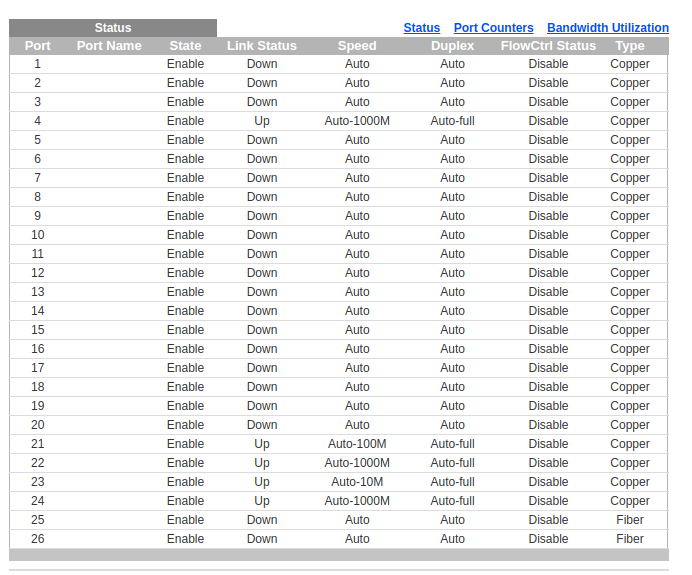This screenshot has height=575, width=692.
Task: Click the Auto-100M speed for port 21
Action: click(x=357, y=444)
